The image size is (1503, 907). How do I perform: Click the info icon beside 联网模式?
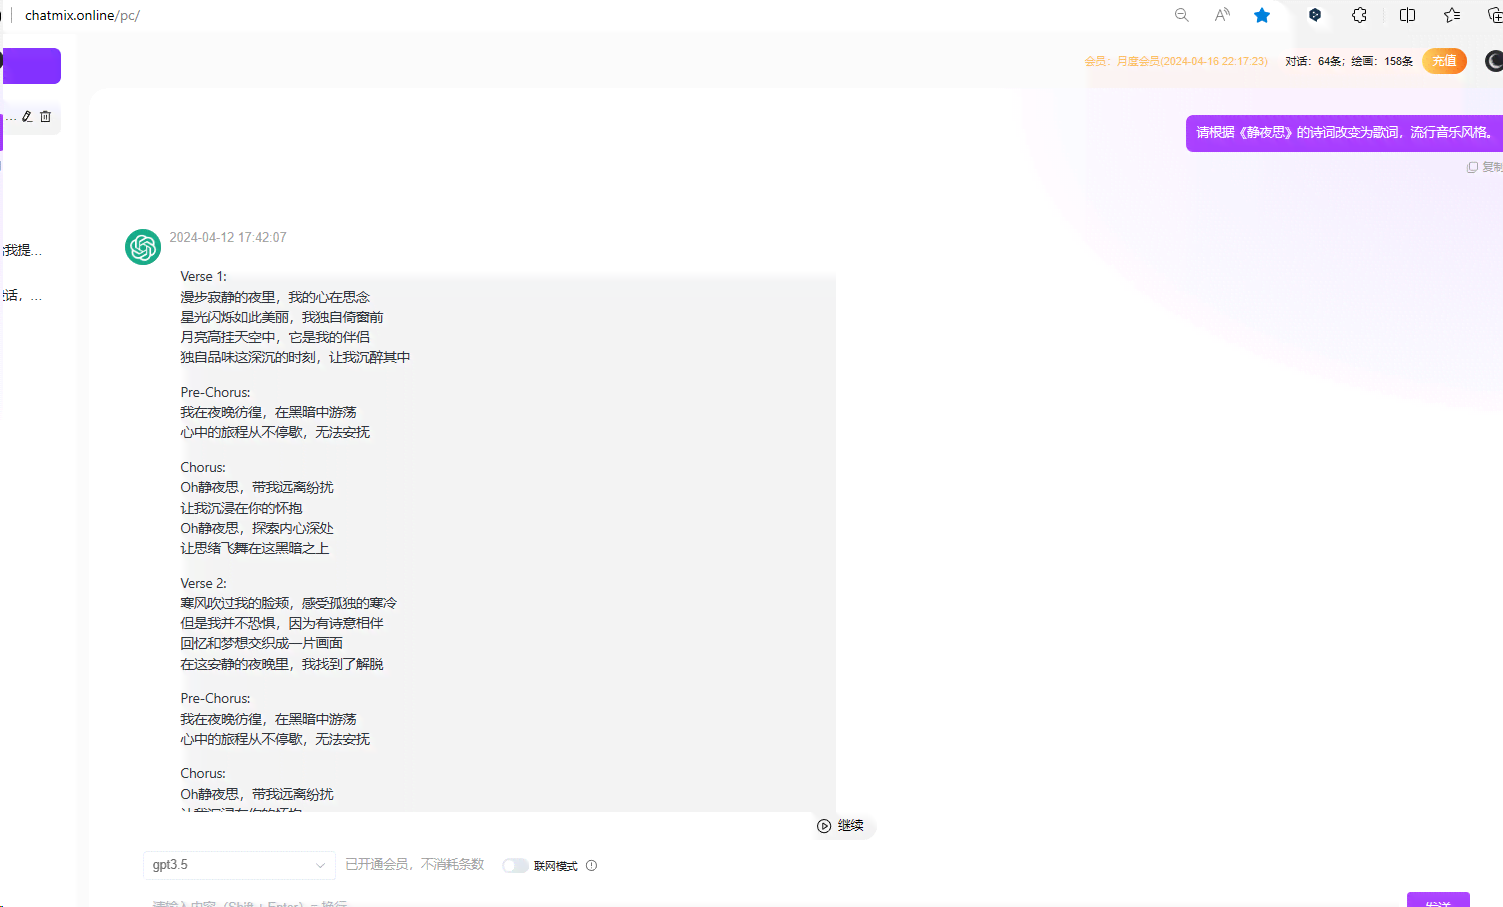(x=591, y=866)
